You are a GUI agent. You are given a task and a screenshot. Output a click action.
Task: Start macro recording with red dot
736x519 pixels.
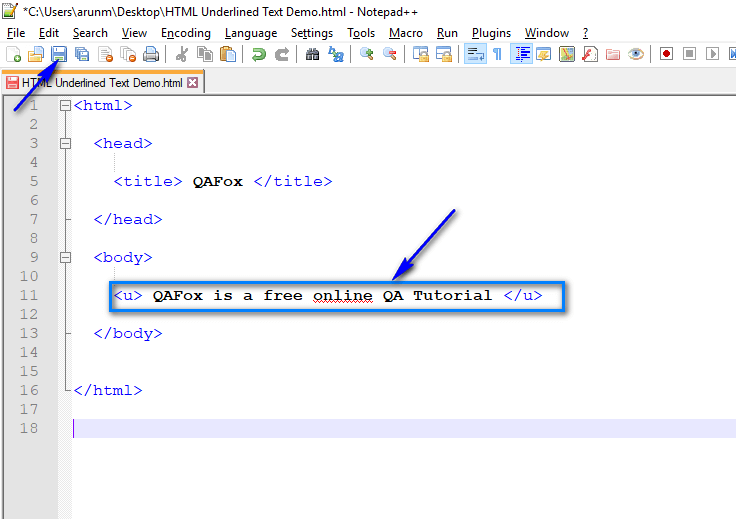pyautogui.click(x=666, y=54)
